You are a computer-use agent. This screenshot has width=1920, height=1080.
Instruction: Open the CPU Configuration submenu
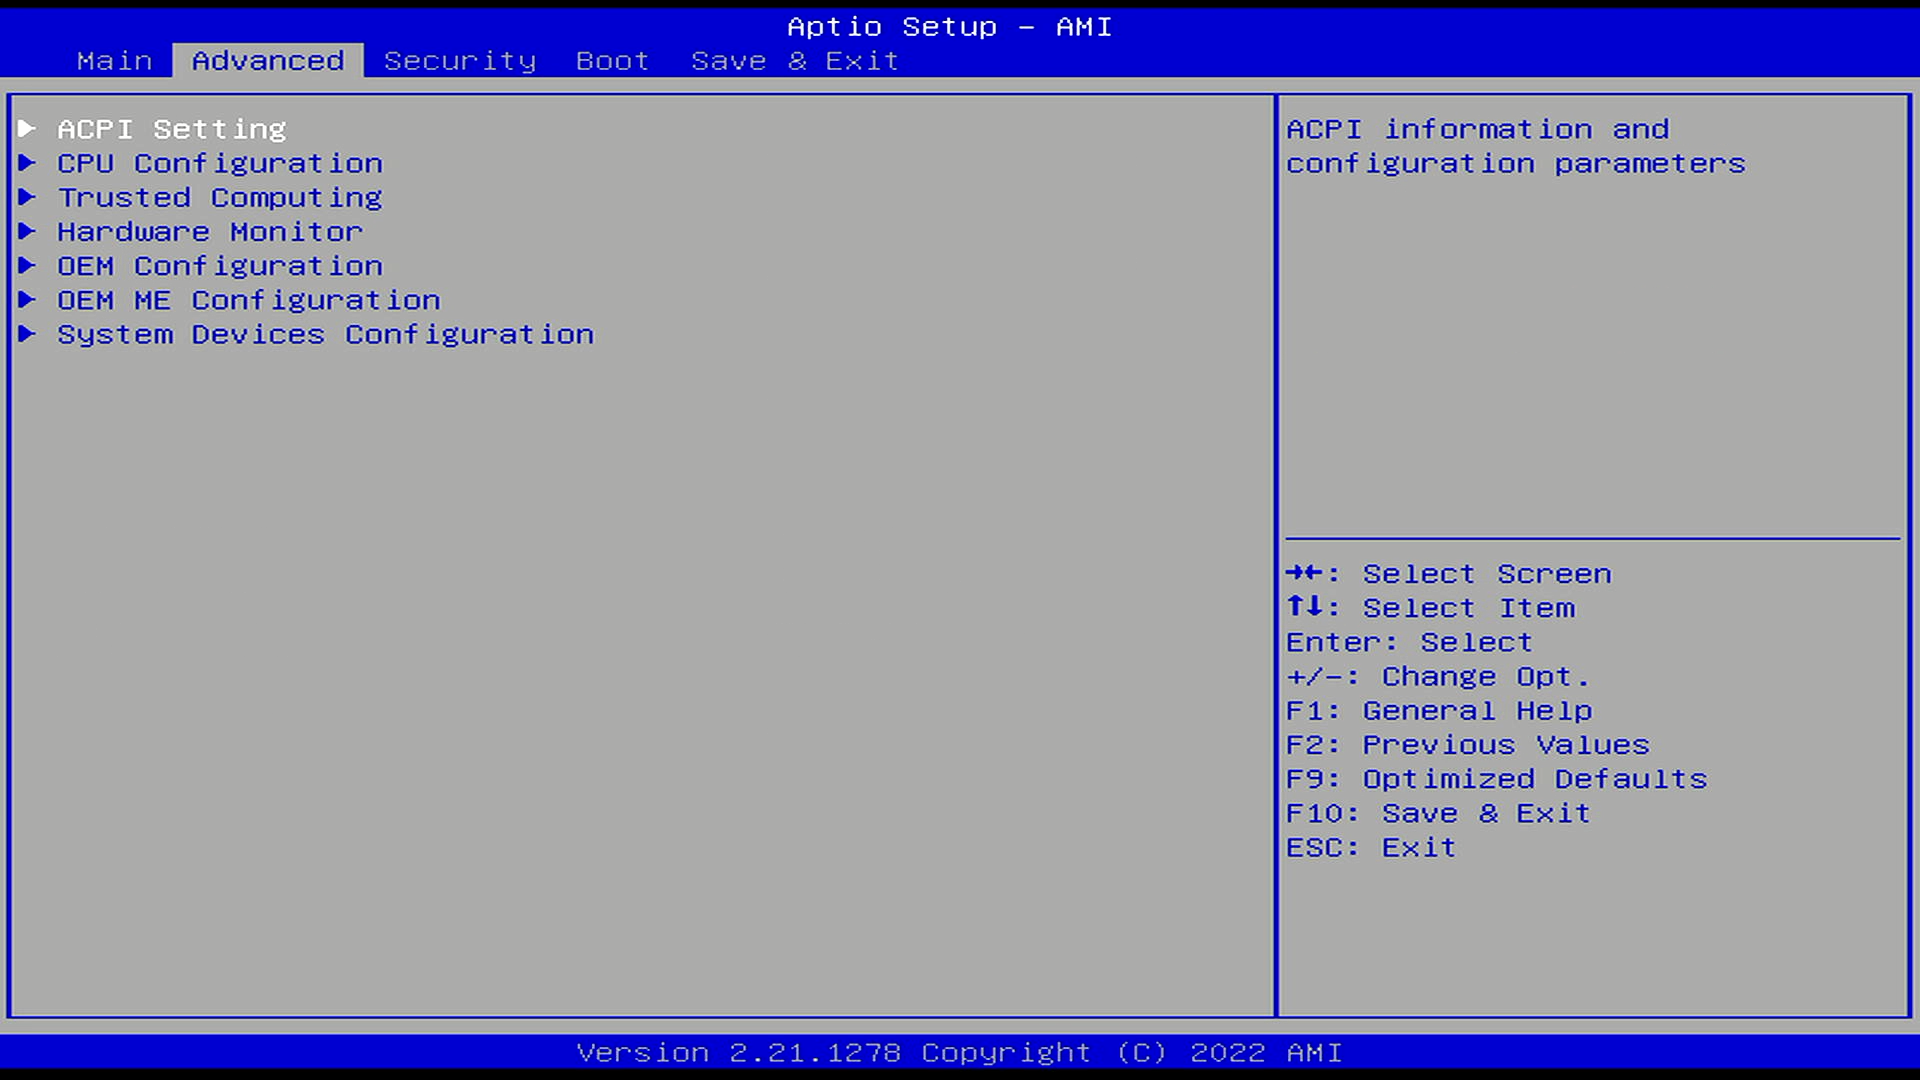[x=220, y=163]
